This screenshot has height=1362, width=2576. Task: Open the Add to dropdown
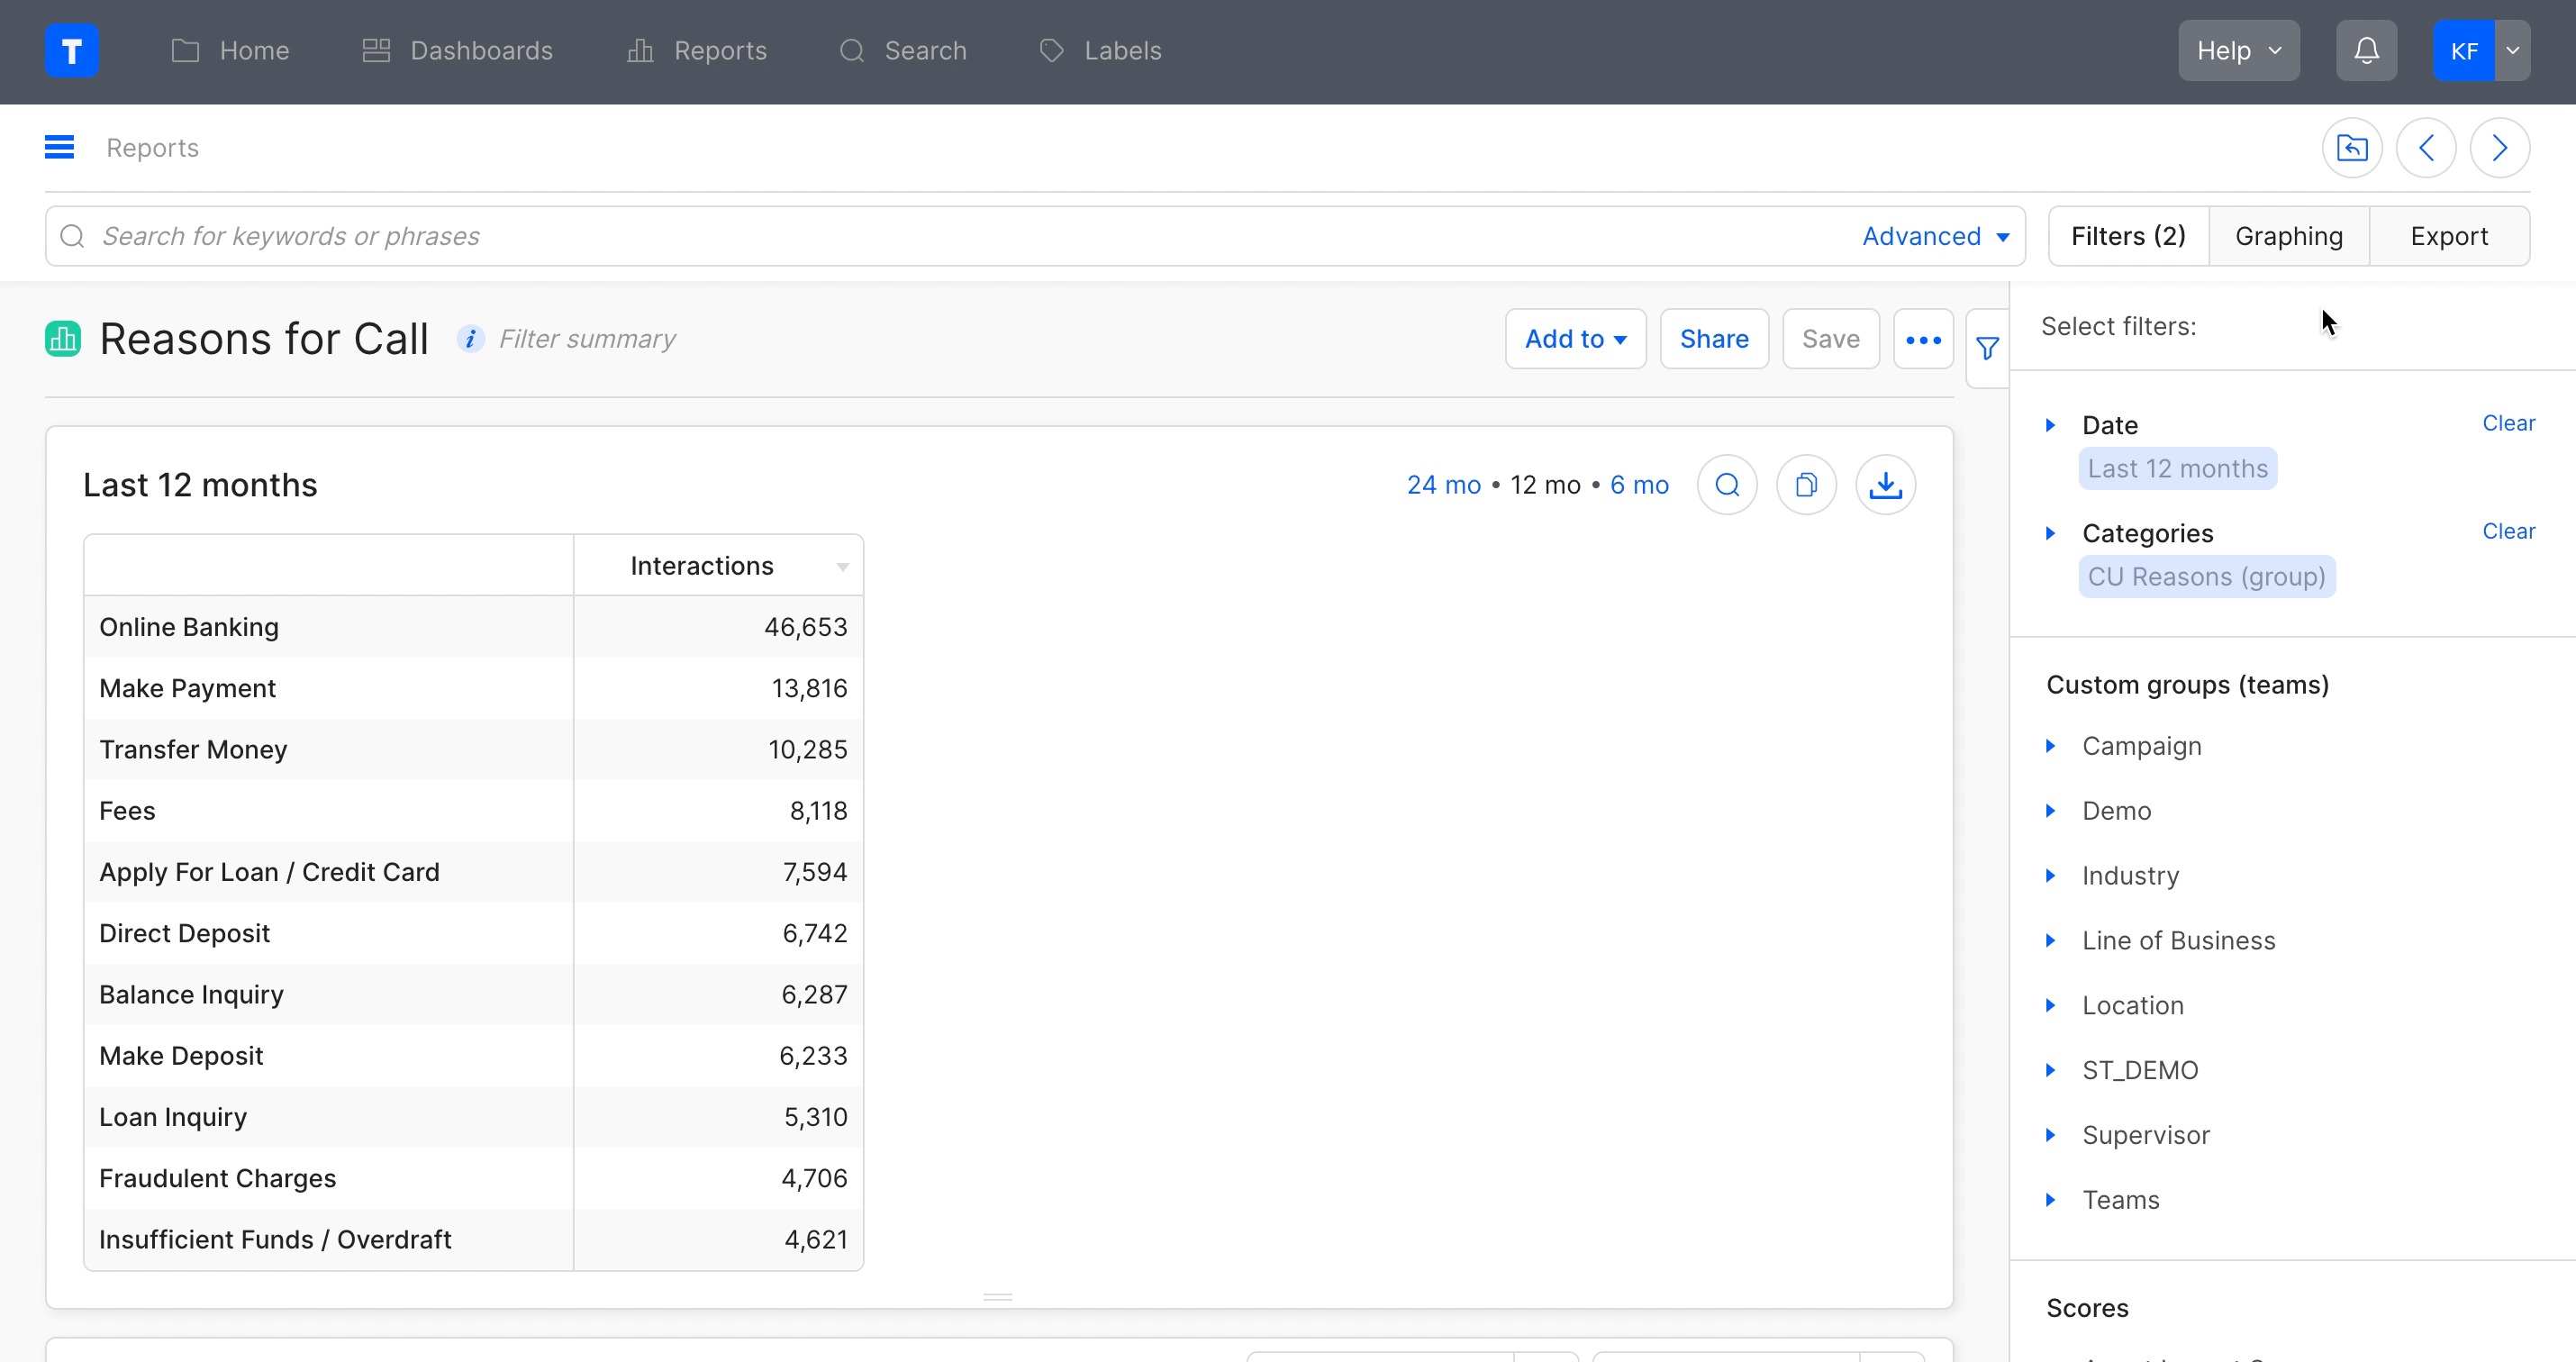[x=1574, y=339]
